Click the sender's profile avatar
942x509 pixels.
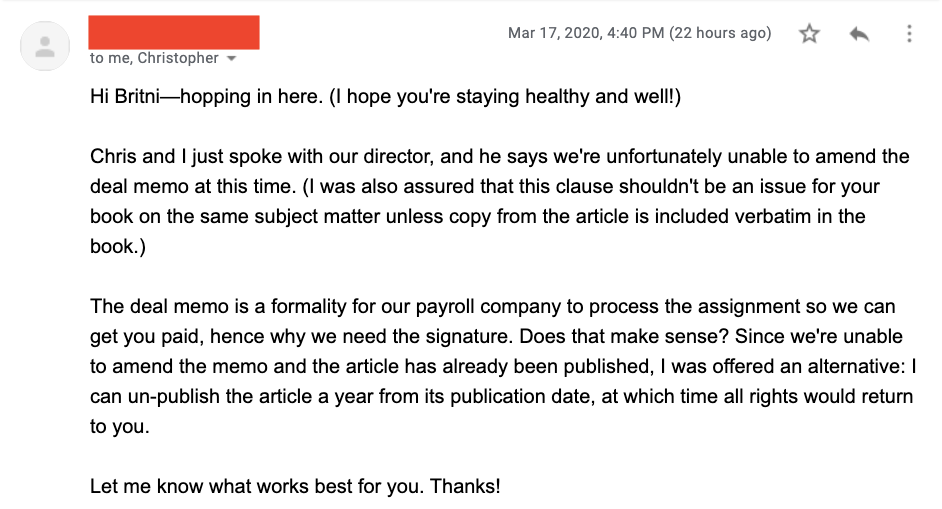point(45,46)
